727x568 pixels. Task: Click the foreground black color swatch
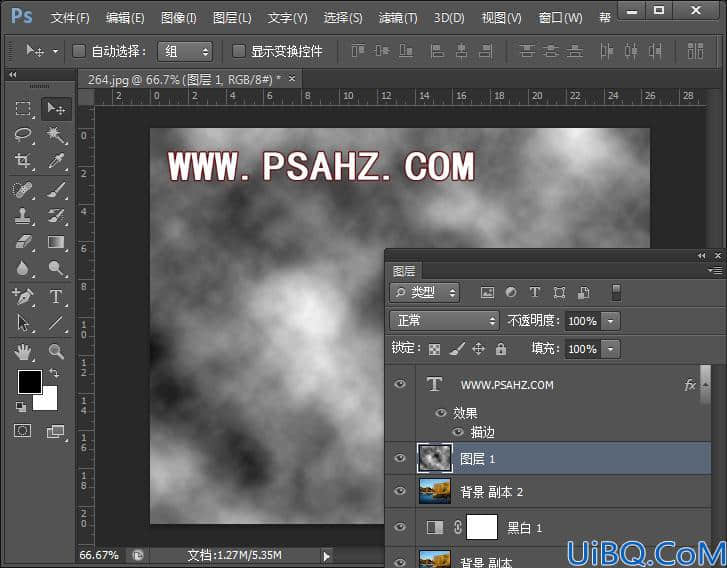click(30, 382)
